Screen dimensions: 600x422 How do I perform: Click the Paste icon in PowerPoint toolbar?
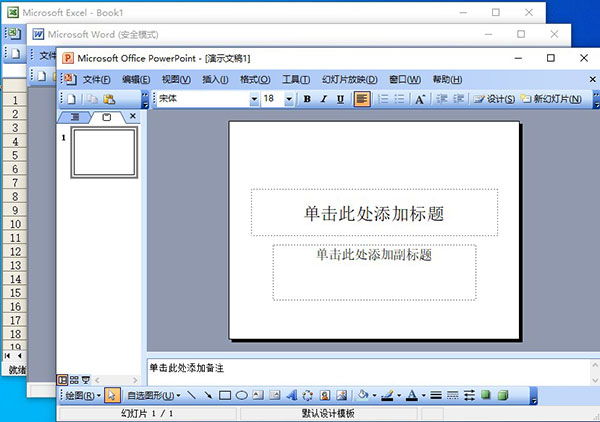tap(109, 99)
